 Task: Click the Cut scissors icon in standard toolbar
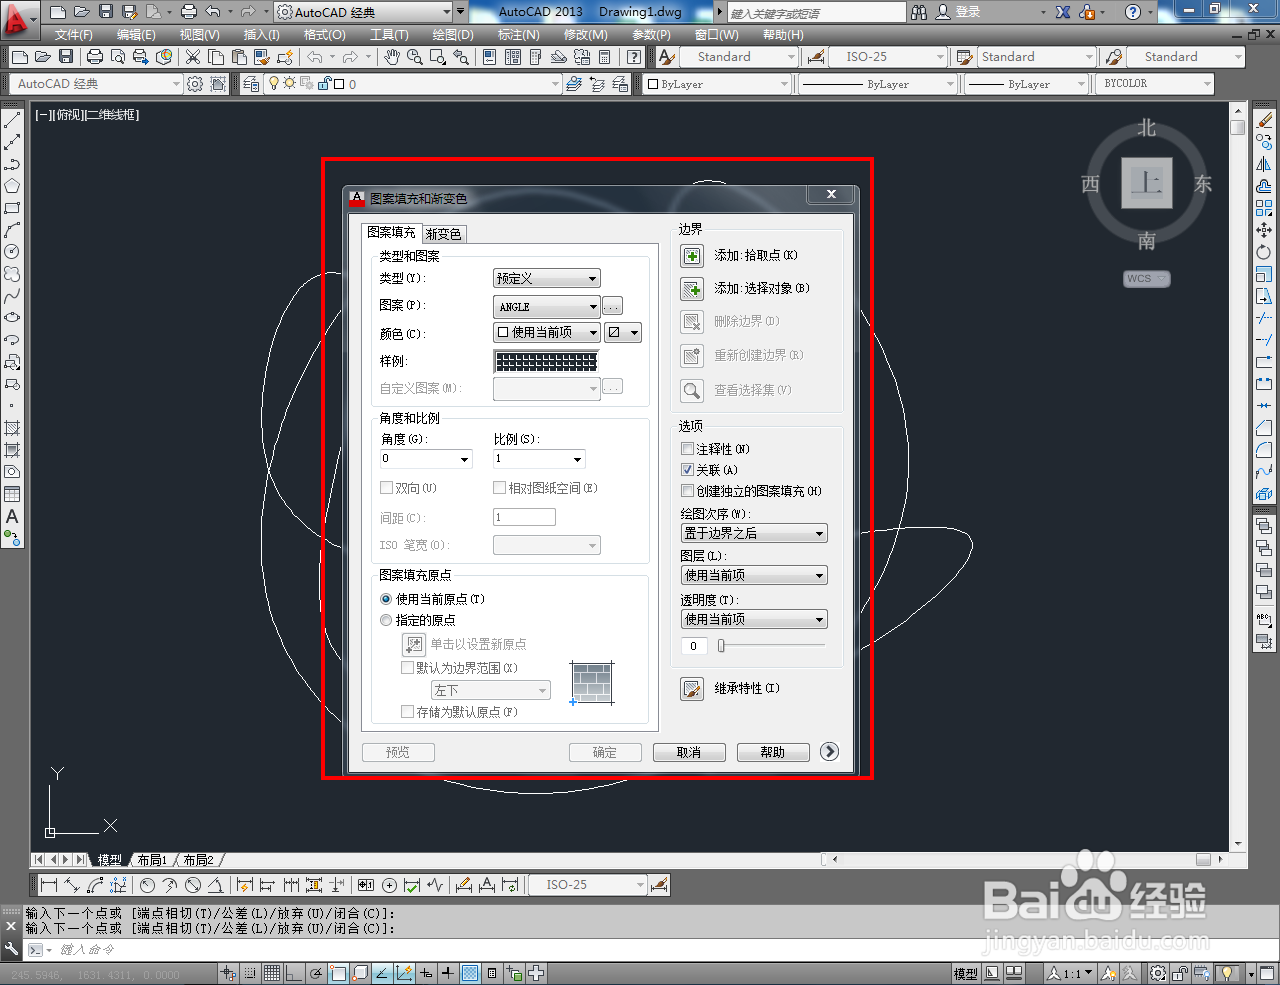point(193,57)
